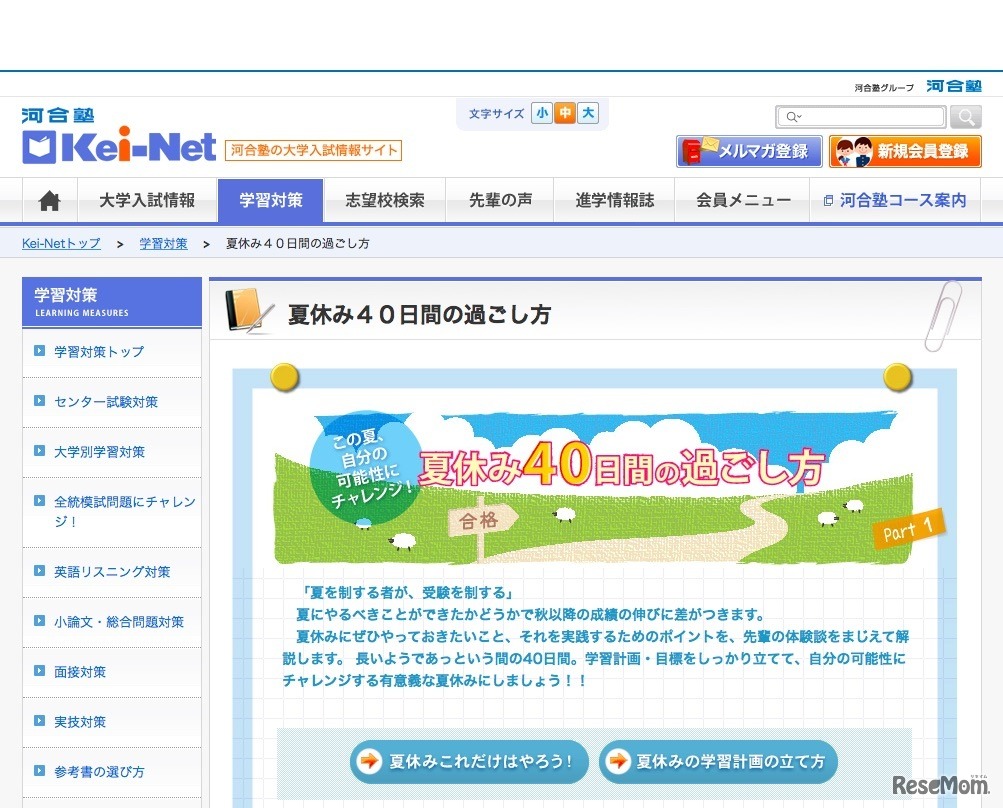The height and width of the screenshot is (808, 1003).
Task: Switch to the 先輩の声 tab
Action: click(499, 200)
